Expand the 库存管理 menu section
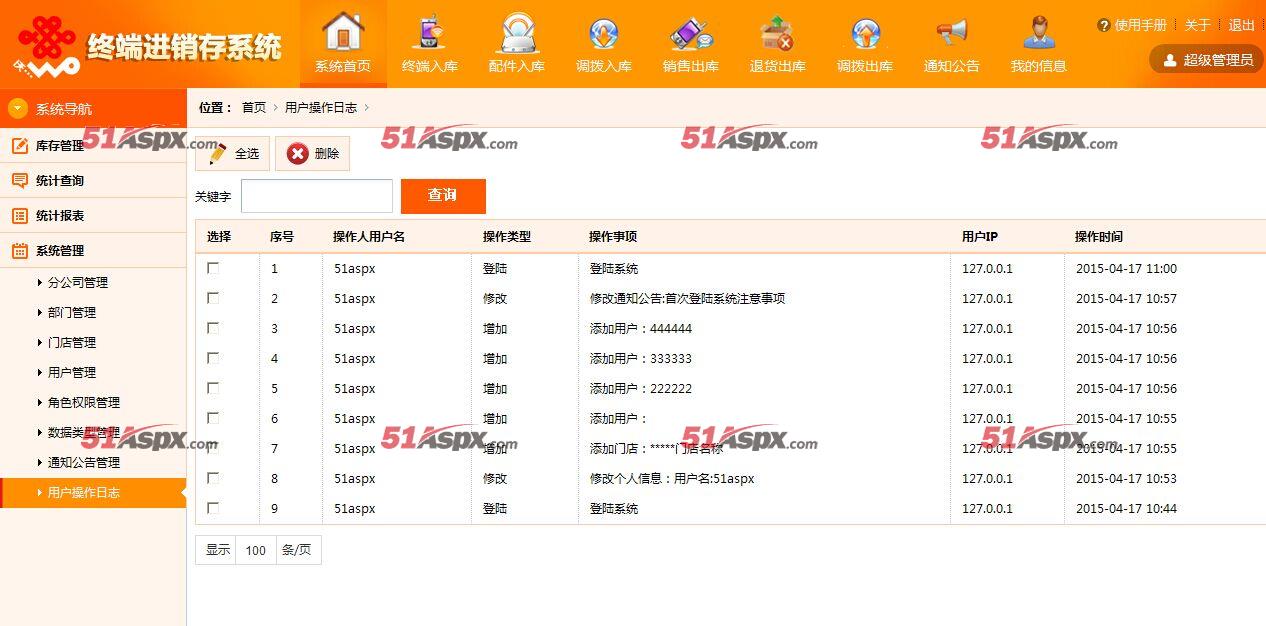 click(x=60, y=146)
